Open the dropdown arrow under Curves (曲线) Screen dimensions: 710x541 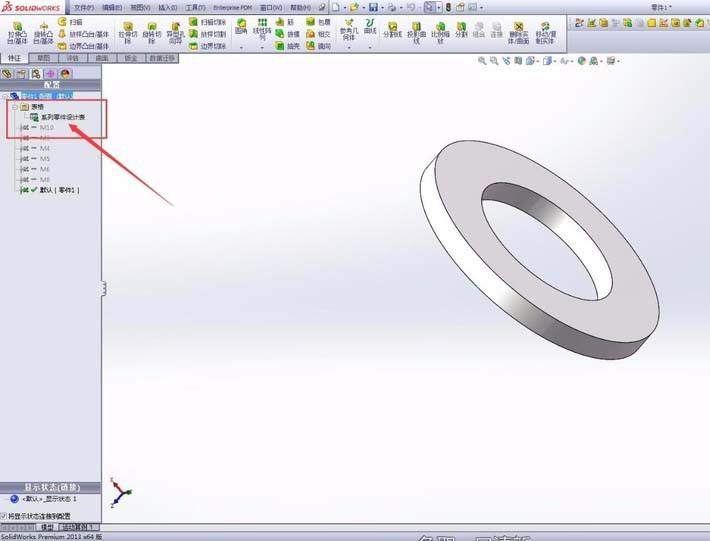tap(370, 47)
